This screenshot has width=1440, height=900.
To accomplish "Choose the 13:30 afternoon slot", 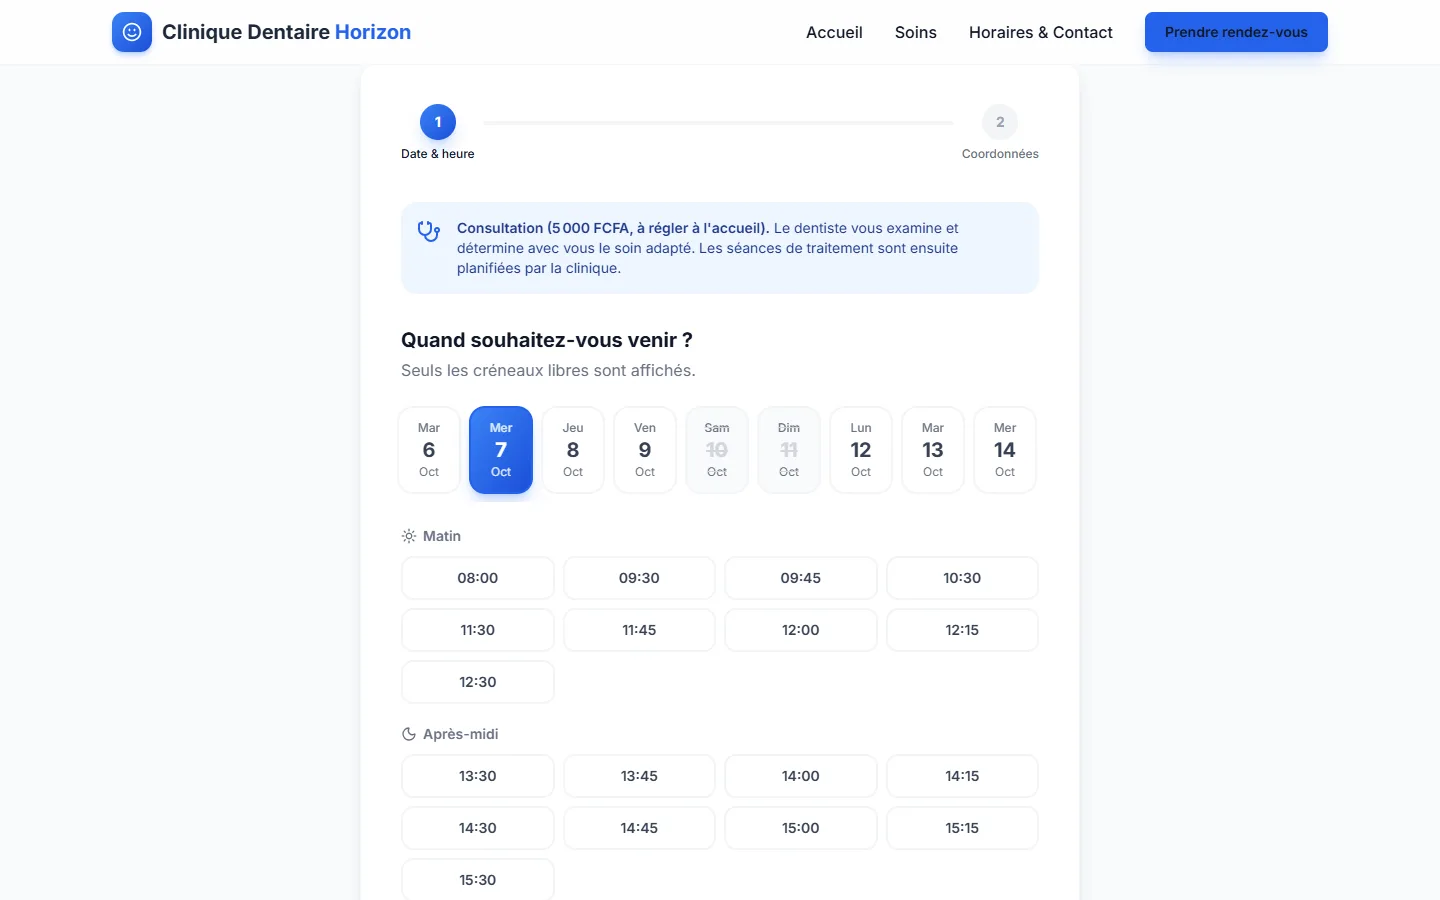I will 478,776.
